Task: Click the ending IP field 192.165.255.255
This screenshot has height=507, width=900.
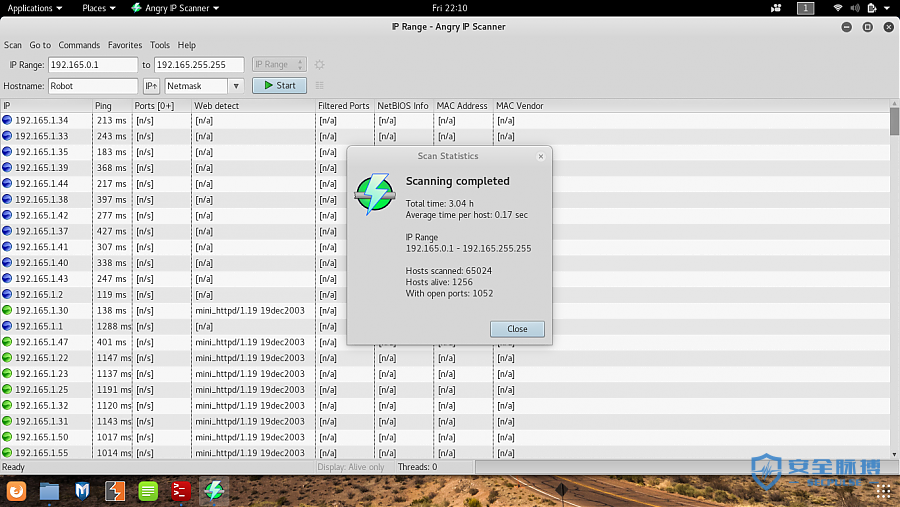Action: pos(199,64)
